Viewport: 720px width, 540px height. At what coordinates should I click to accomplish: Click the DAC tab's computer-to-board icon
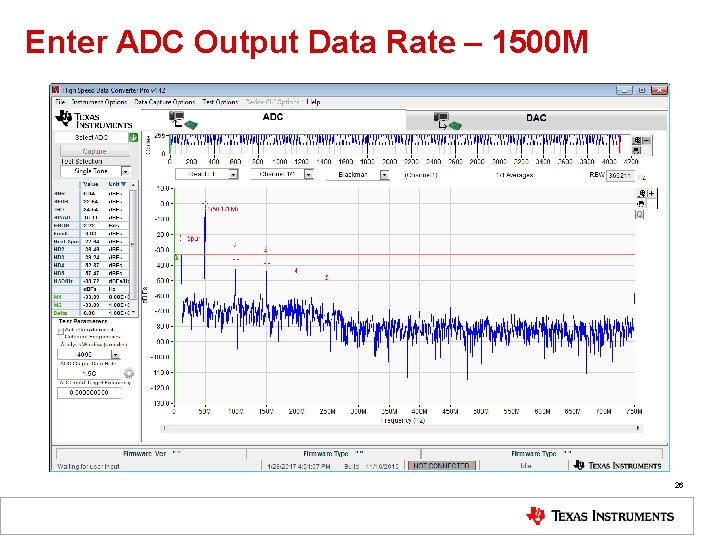pos(448,121)
